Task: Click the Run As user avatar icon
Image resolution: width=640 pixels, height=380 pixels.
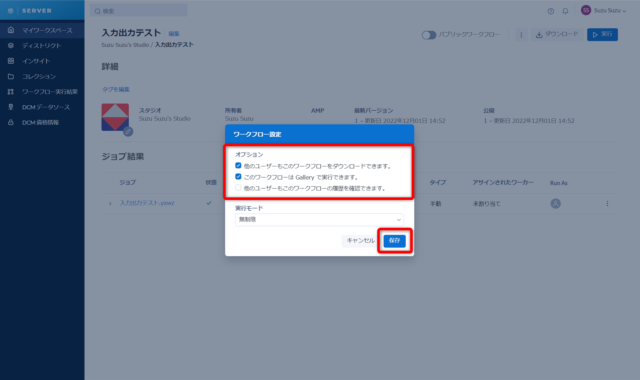Action: pos(556,203)
